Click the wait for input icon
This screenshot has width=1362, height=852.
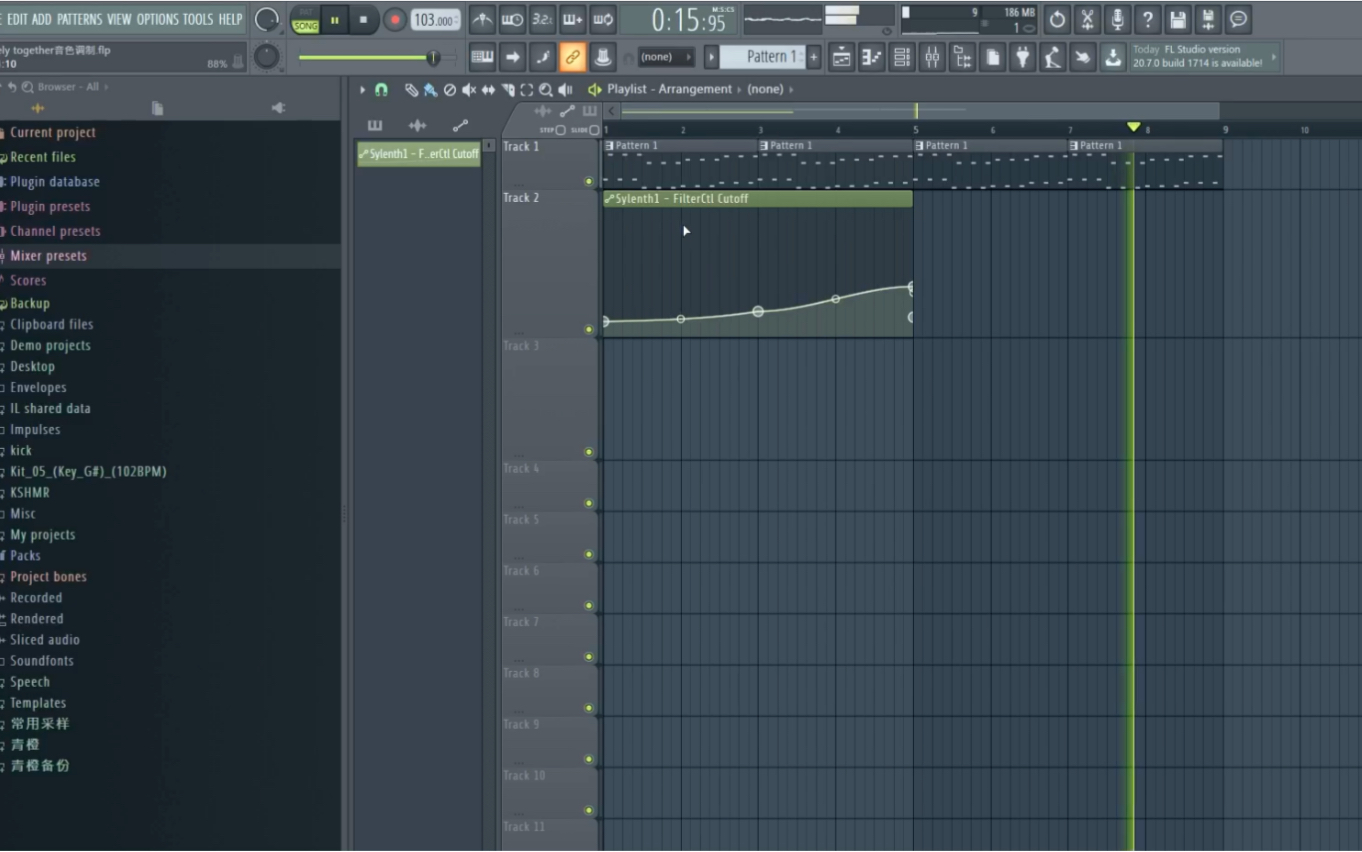[513, 19]
